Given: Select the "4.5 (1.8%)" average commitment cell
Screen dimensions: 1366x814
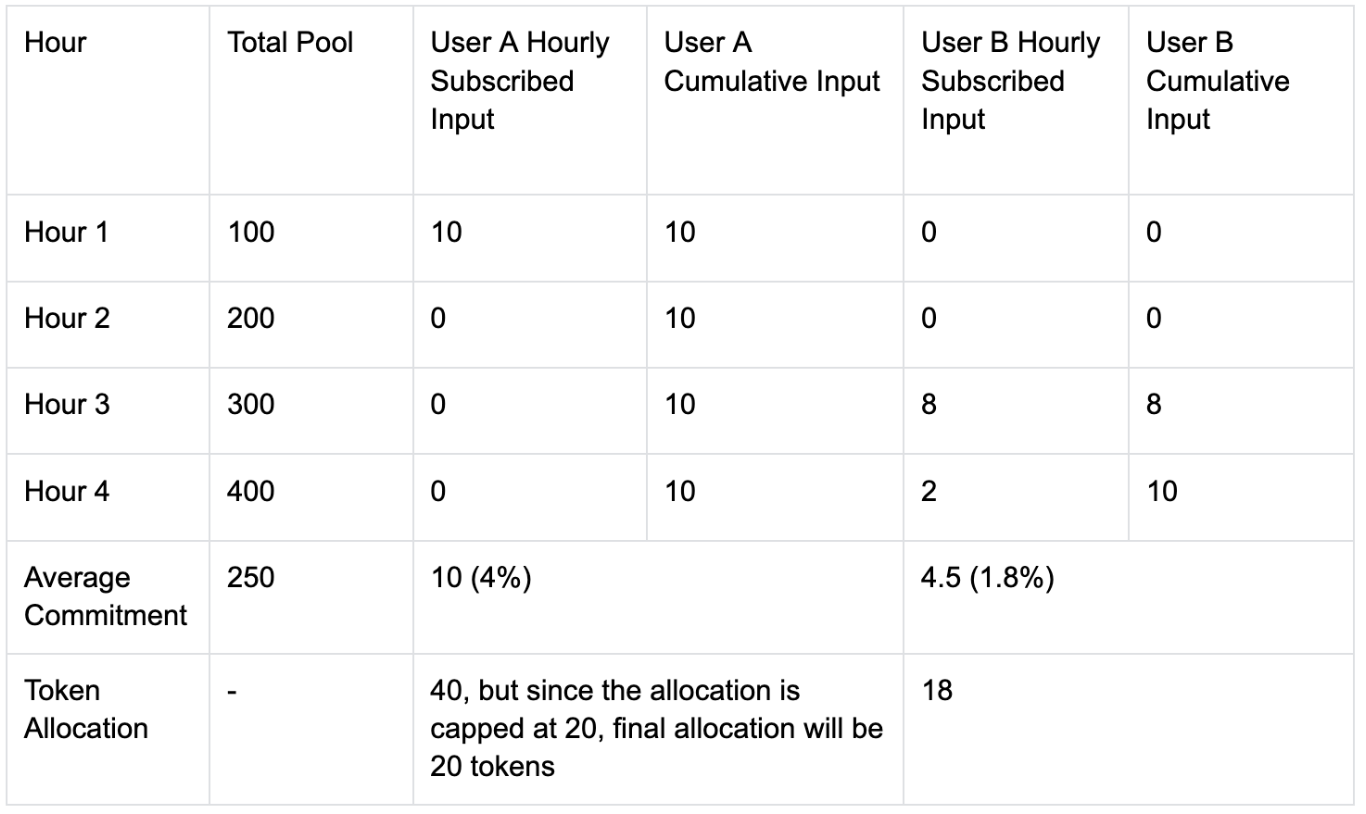Looking at the screenshot, I should pos(988,579).
